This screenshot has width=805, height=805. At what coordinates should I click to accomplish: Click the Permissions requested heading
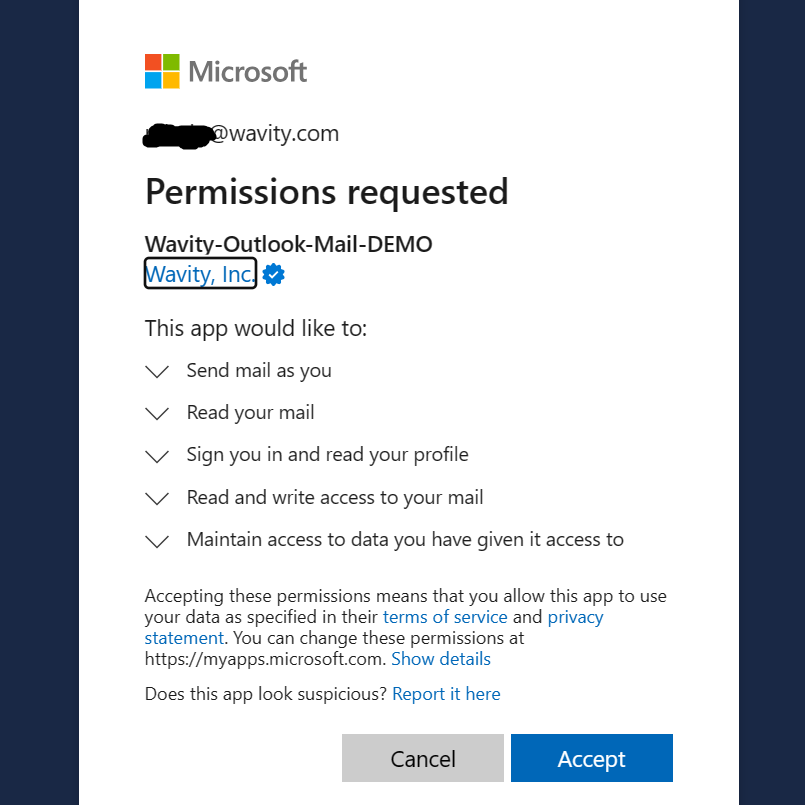pos(326,191)
